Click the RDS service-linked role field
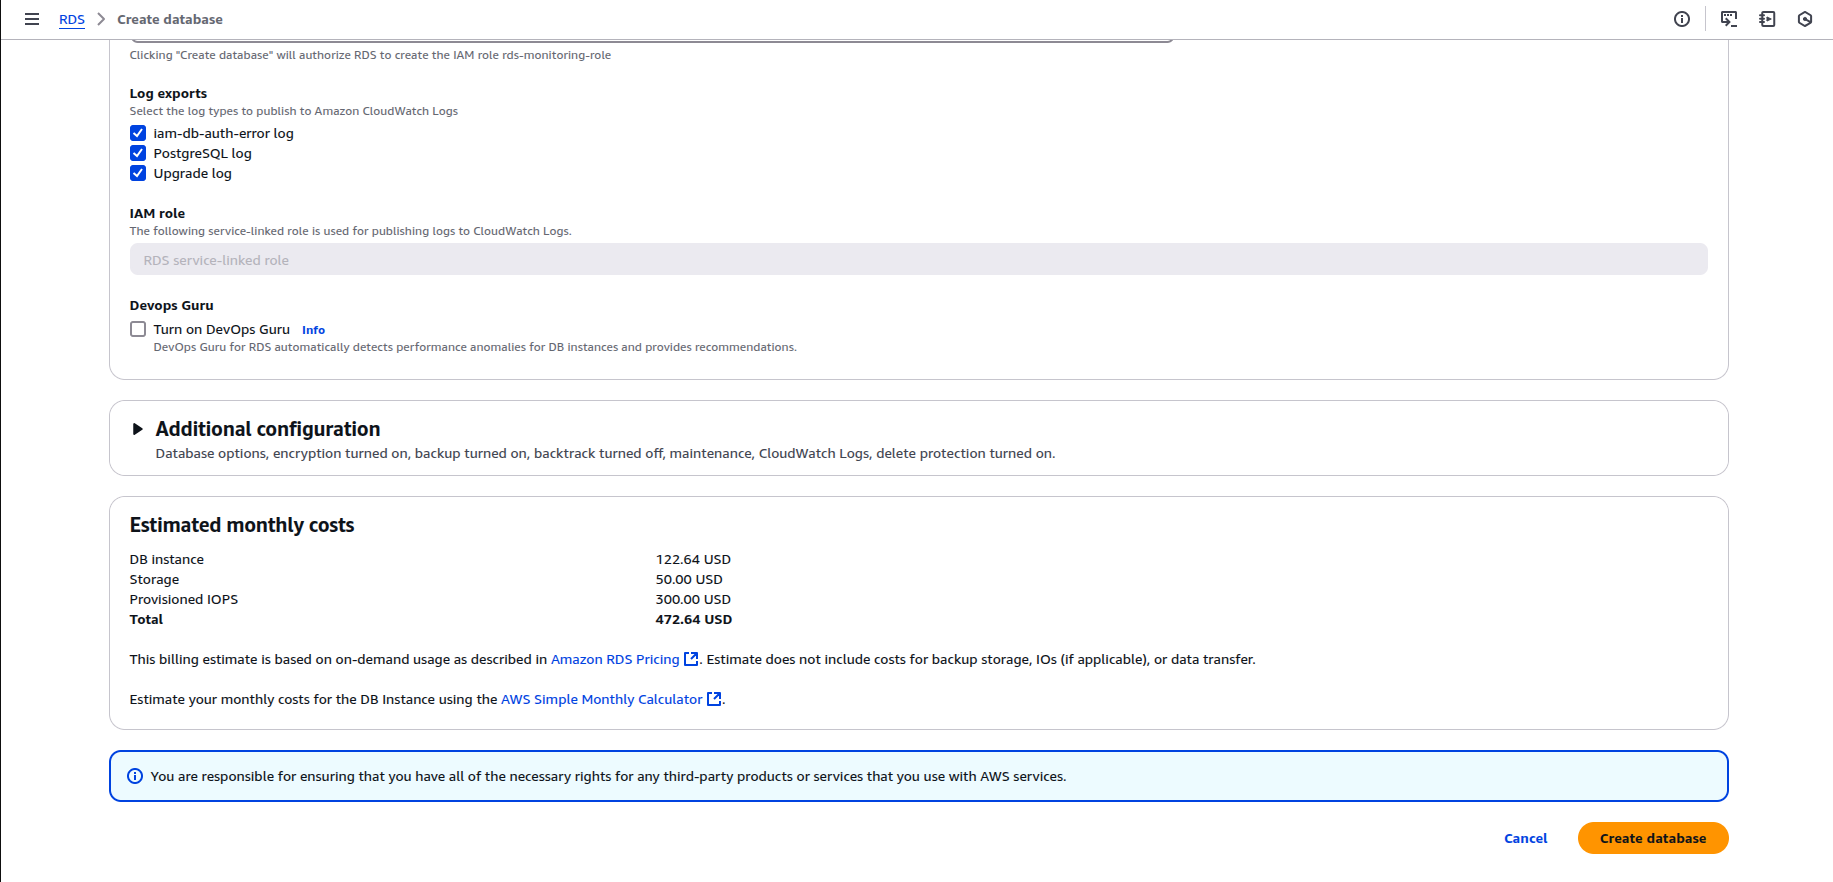The image size is (1833, 882). point(918,260)
